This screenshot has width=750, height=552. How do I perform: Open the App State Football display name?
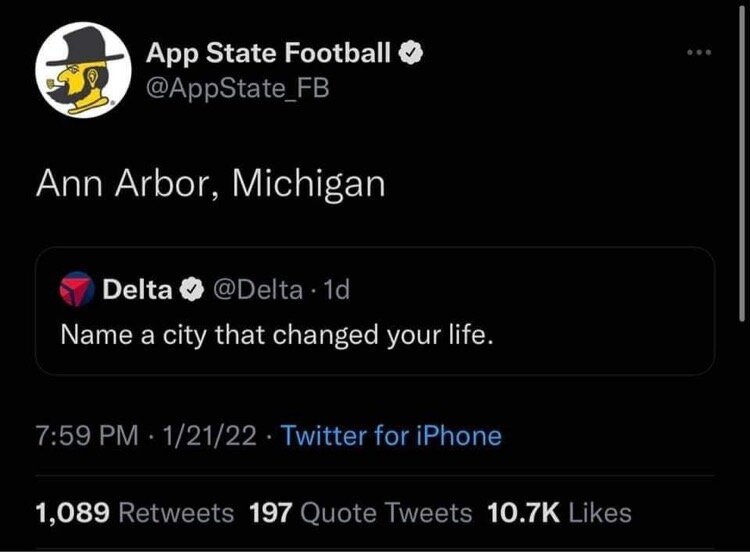click(x=269, y=53)
